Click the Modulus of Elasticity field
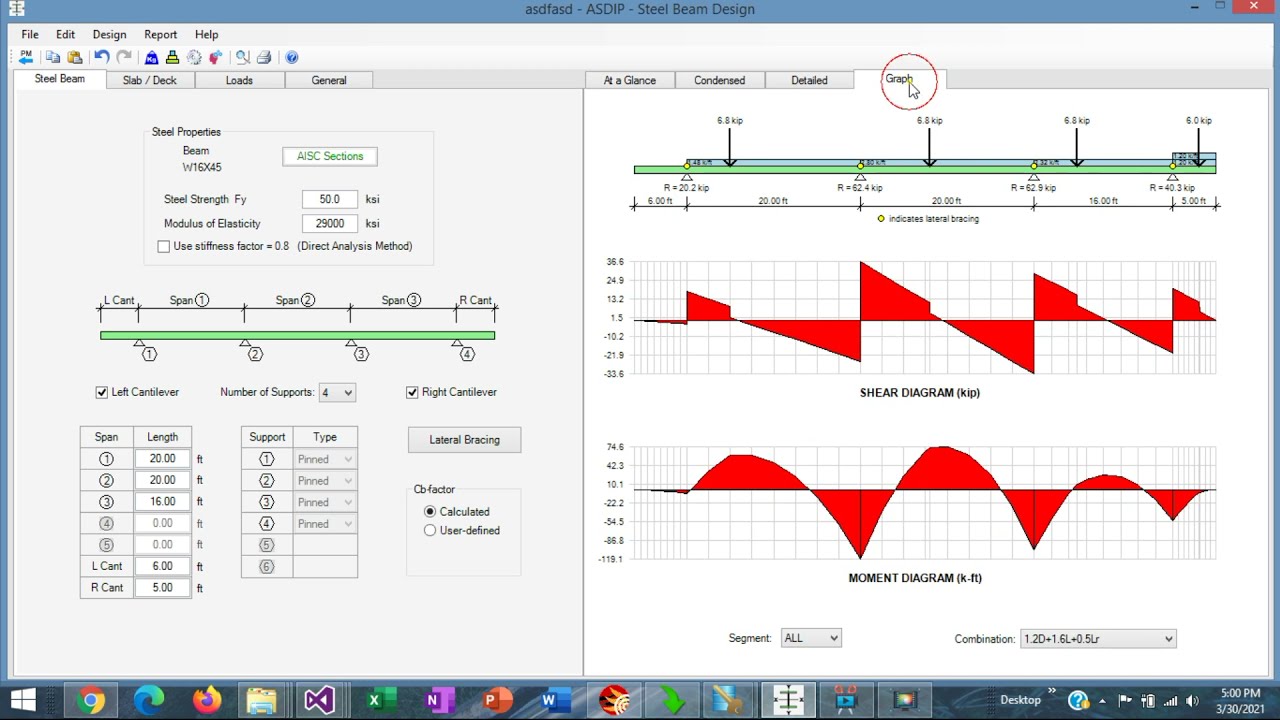The width and height of the screenshot is (1280, 720). (330, 224)
